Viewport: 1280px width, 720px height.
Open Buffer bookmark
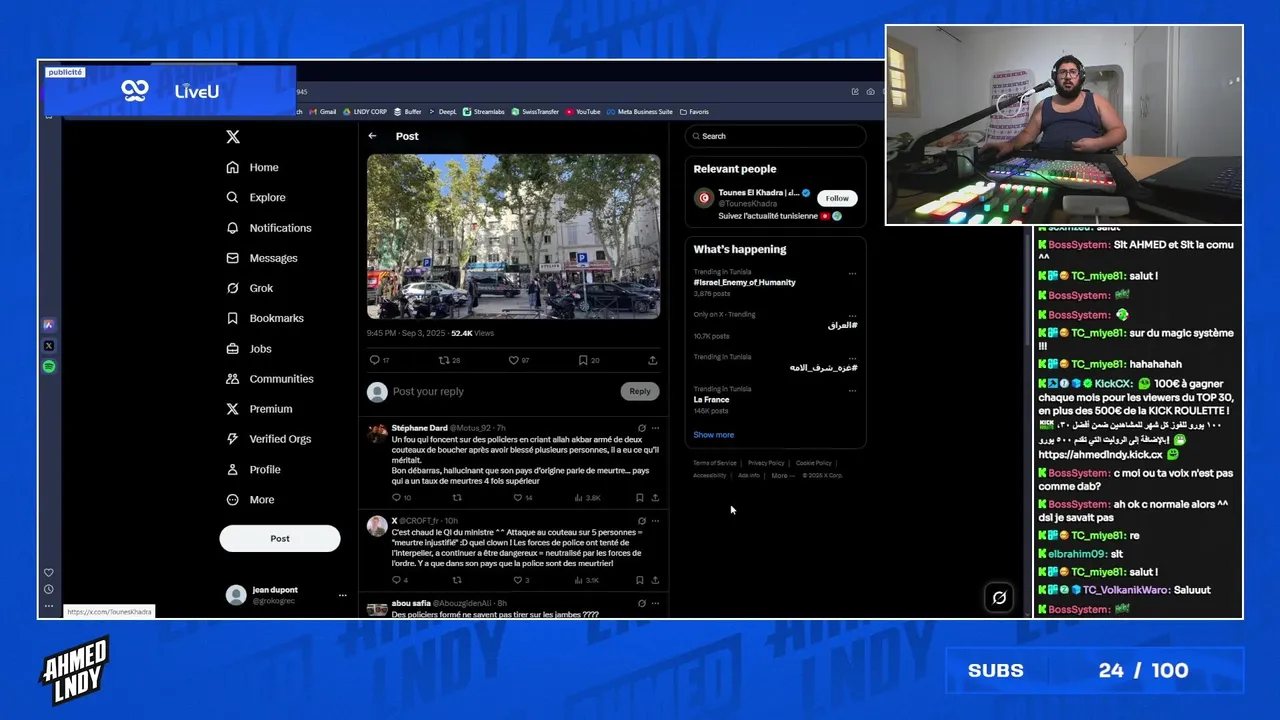click(x=408, y=112)
